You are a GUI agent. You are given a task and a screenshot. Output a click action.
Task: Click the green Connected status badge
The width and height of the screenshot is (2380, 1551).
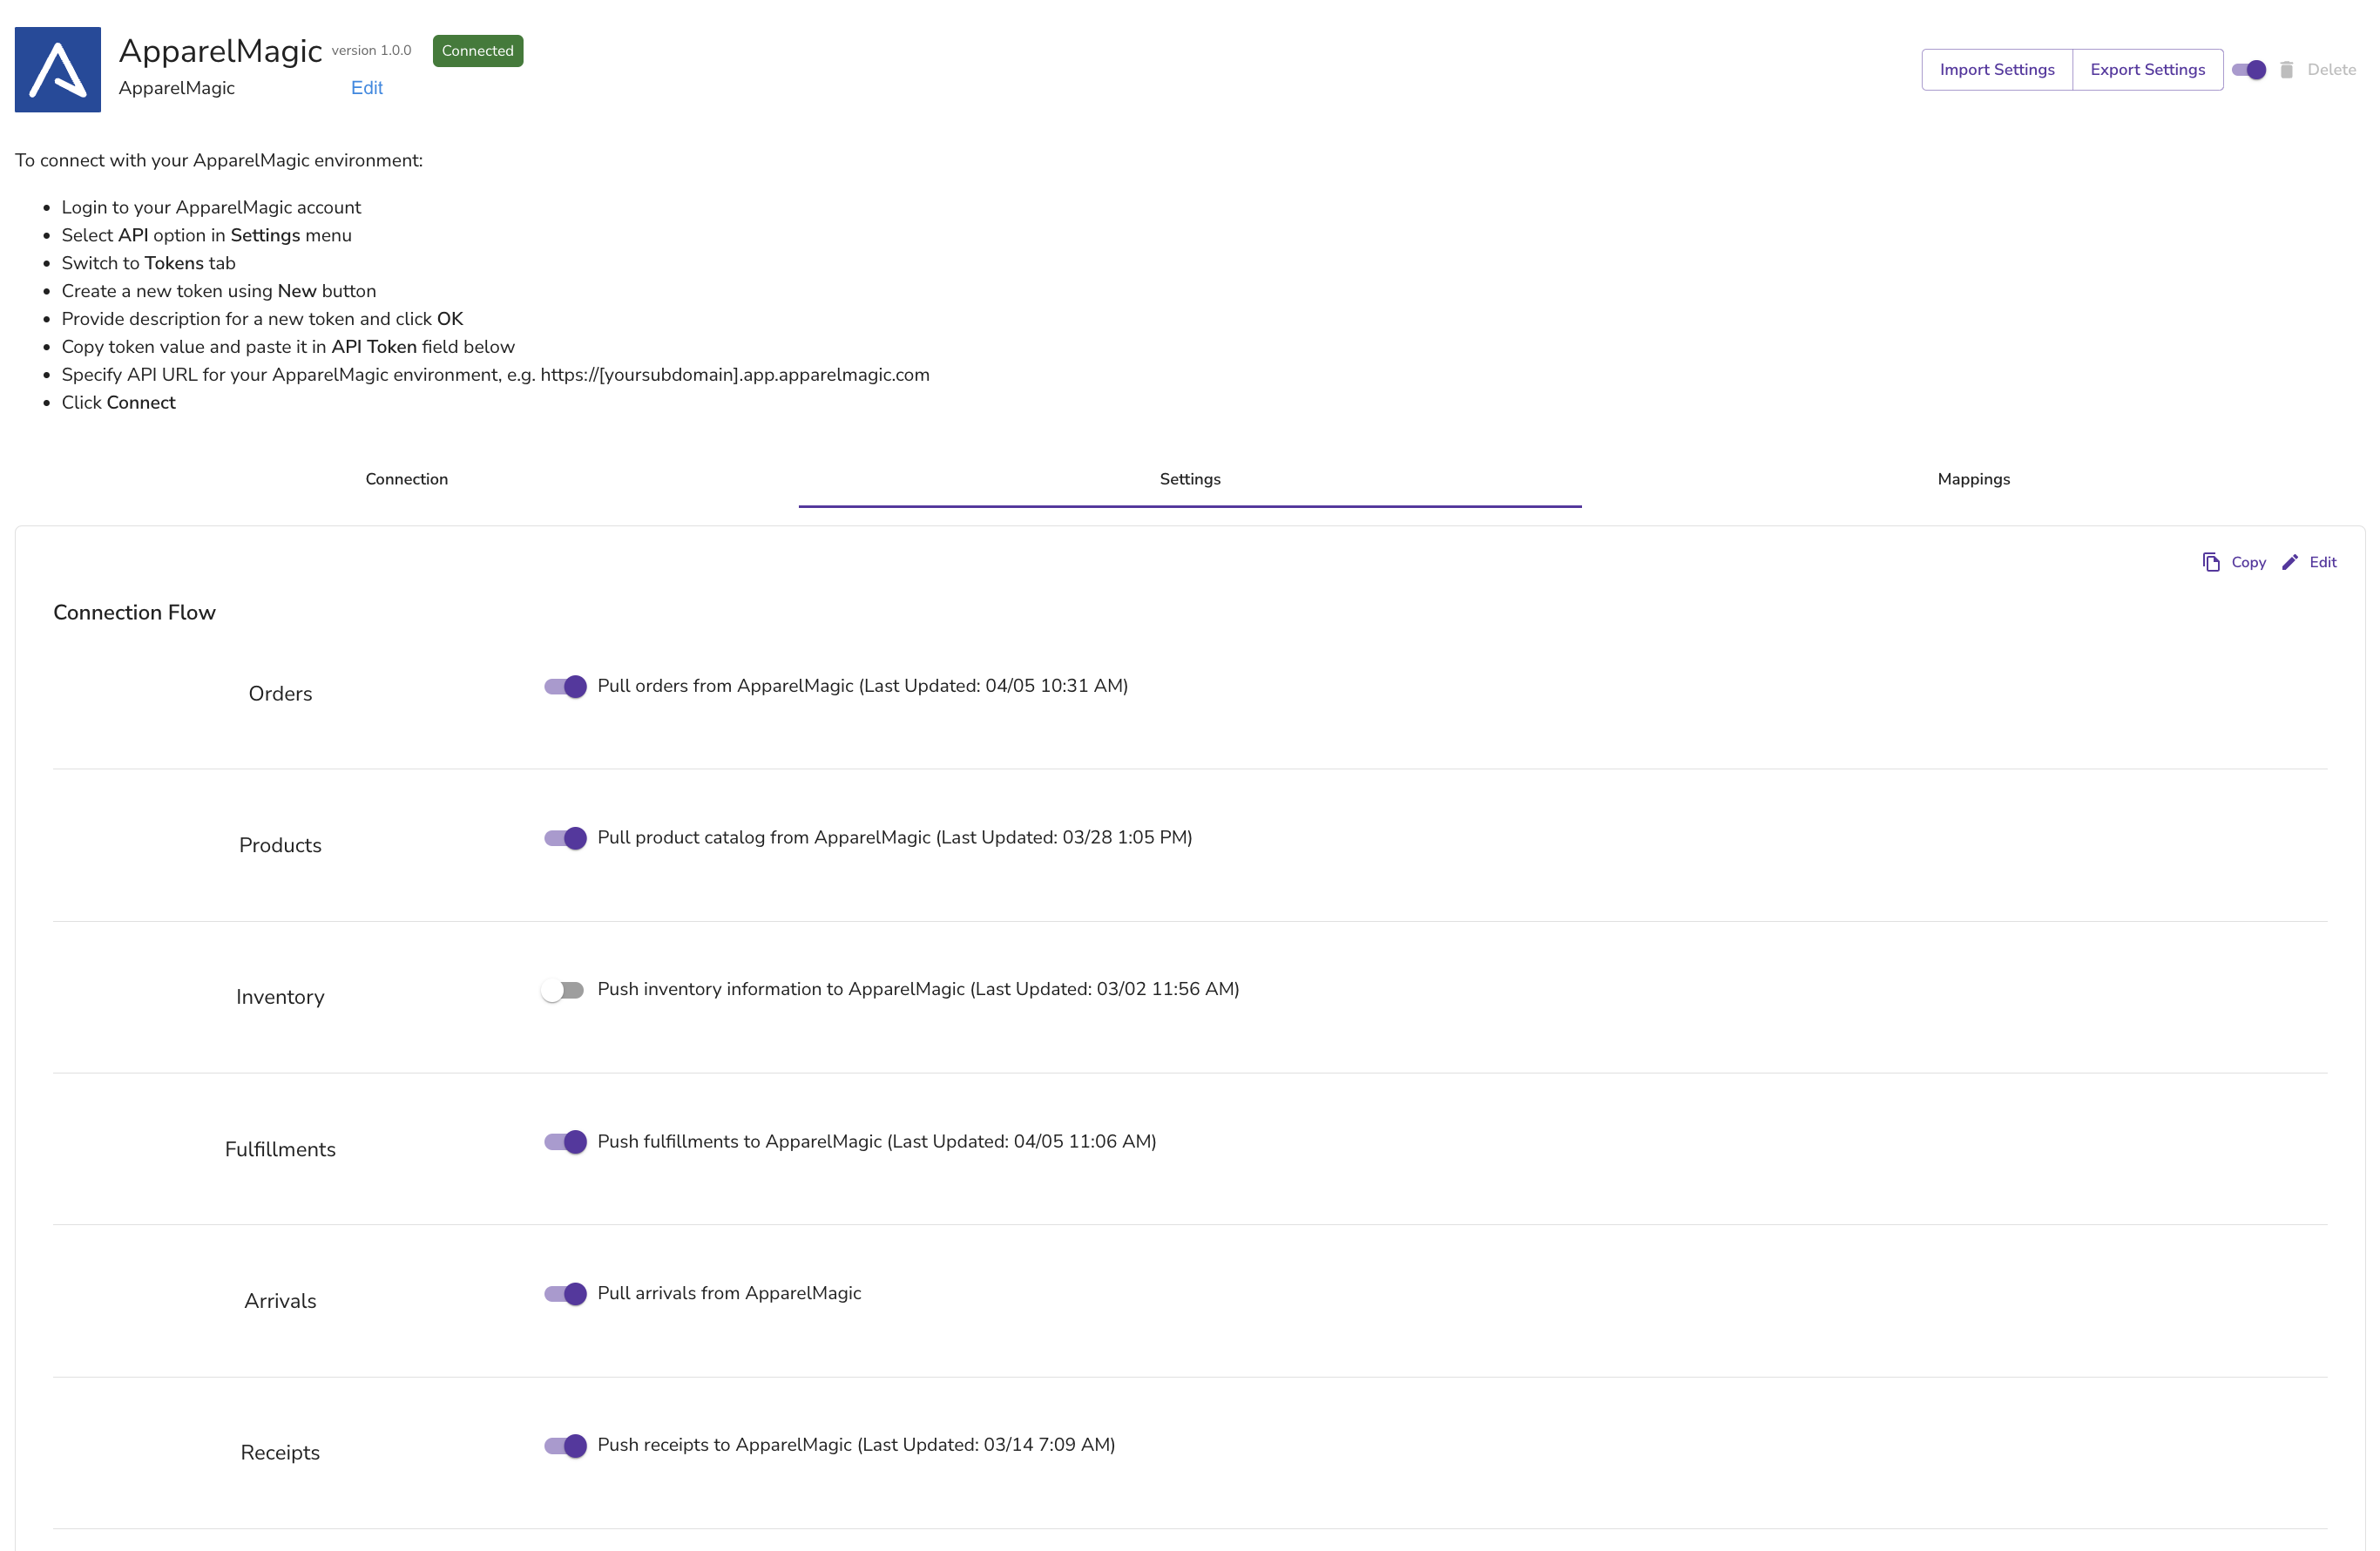coord(478,51)
